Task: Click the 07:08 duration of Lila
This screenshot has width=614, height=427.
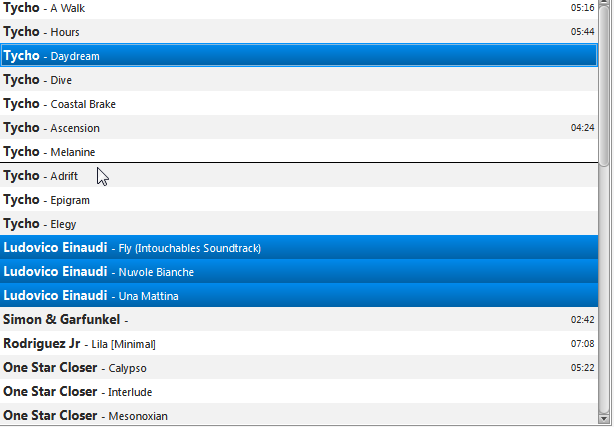Action: tap(582, 344)
